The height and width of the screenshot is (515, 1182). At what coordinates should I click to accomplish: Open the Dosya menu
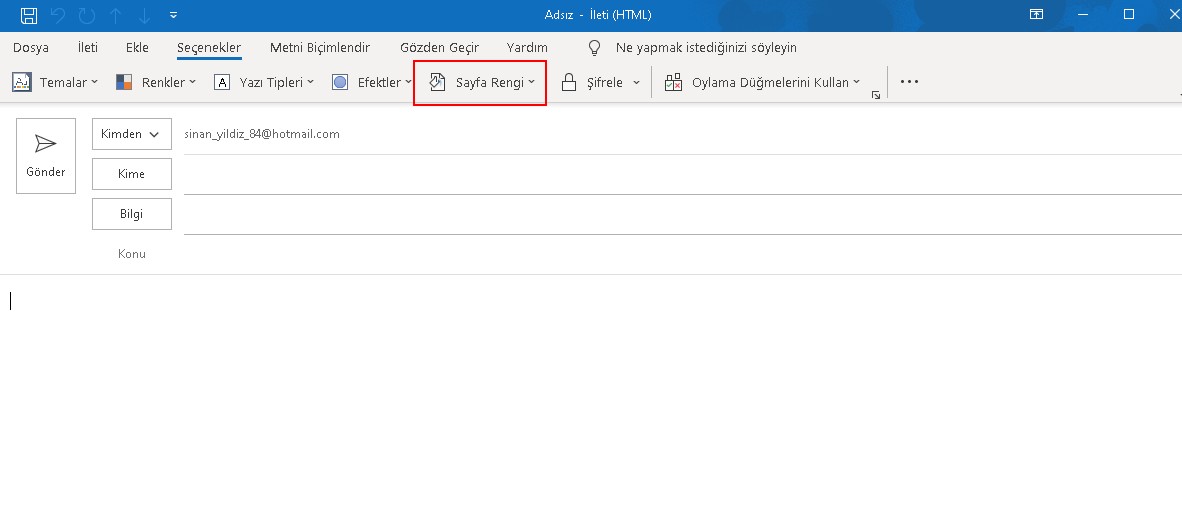tap(31, 47)
